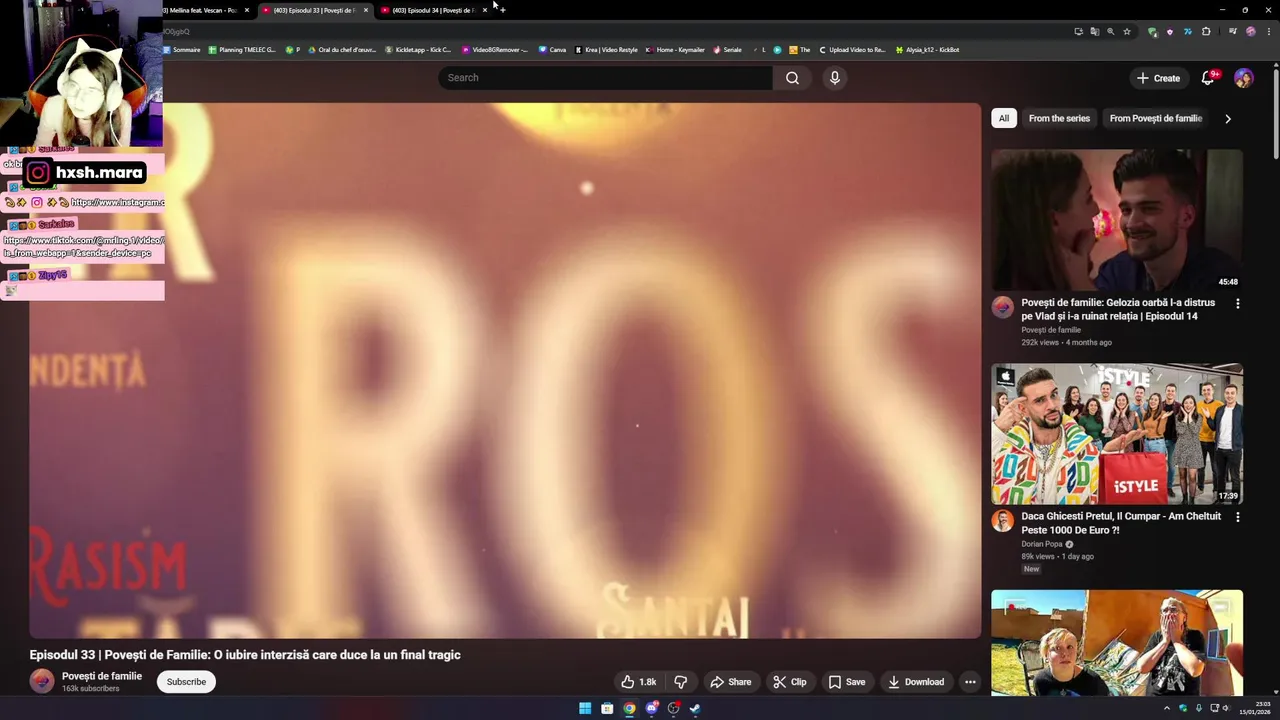Image resolution: width=1280 pixels, height=720 pixels.
Task: Click the Clip button
Action: coord(789,682)
